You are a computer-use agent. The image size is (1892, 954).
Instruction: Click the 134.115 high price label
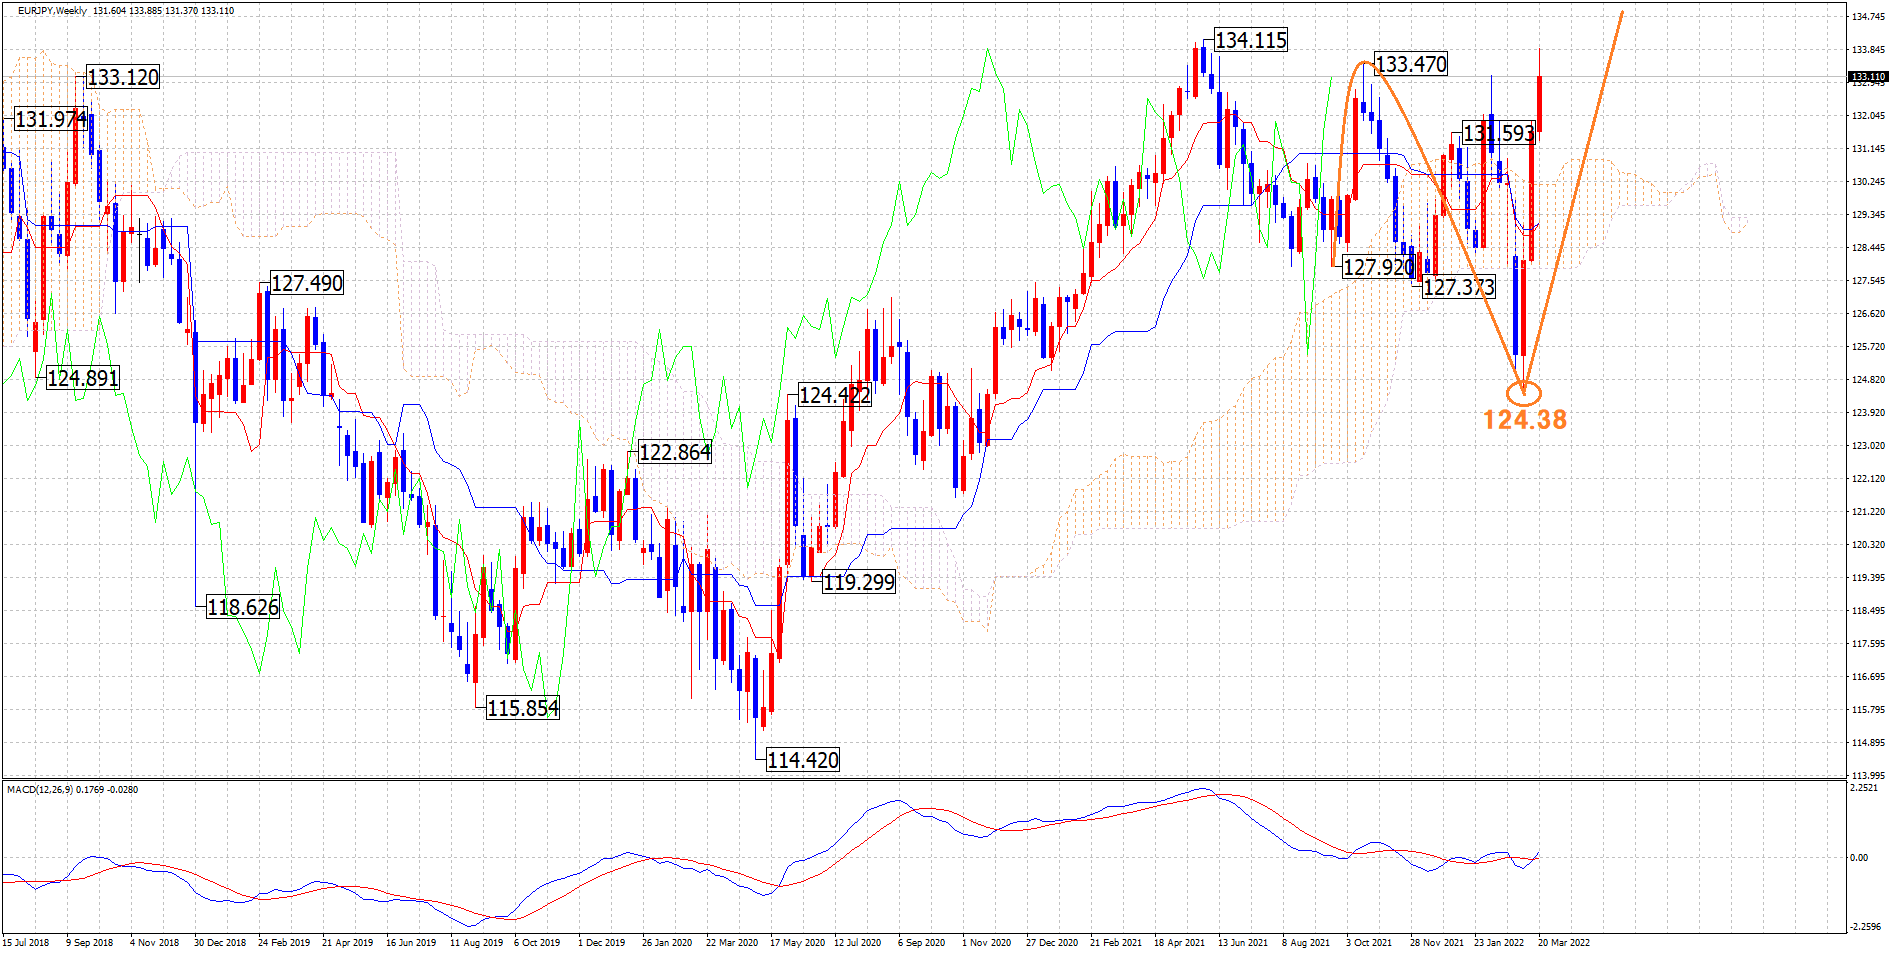pyautogui.click(x=1250, y=41)
